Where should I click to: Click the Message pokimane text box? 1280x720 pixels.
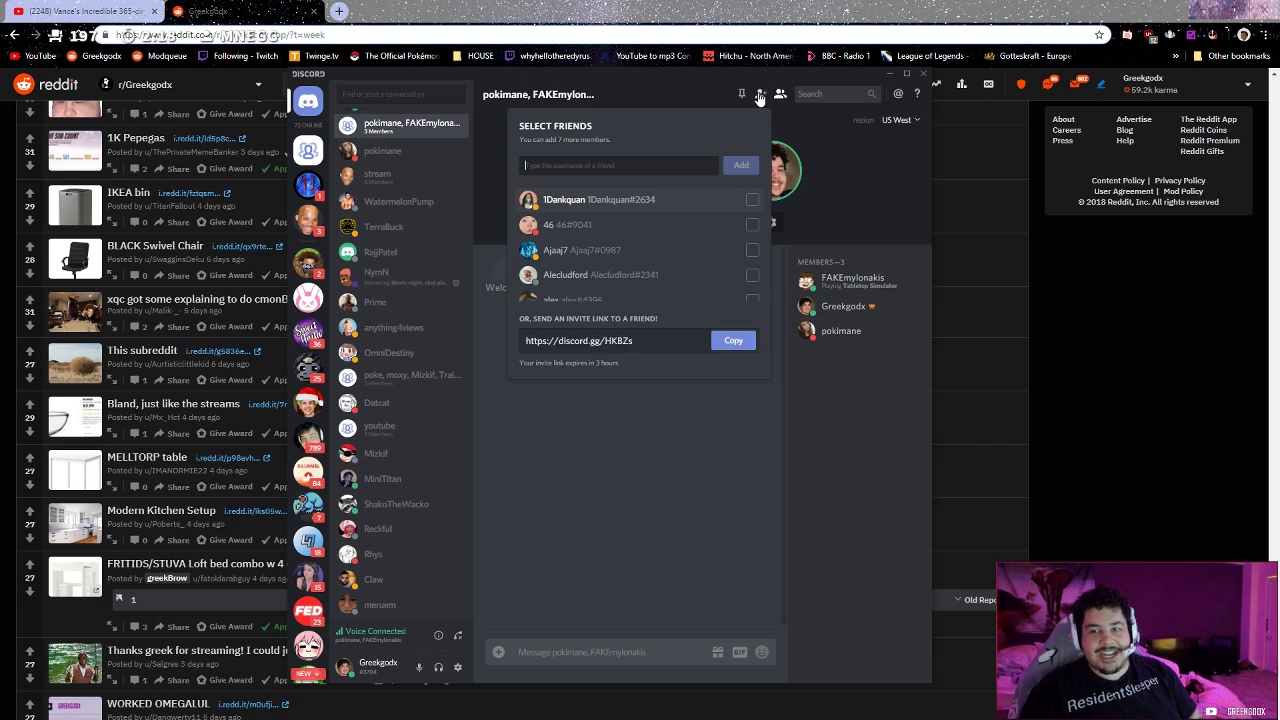pyautogui.click(x=610, y=652)
